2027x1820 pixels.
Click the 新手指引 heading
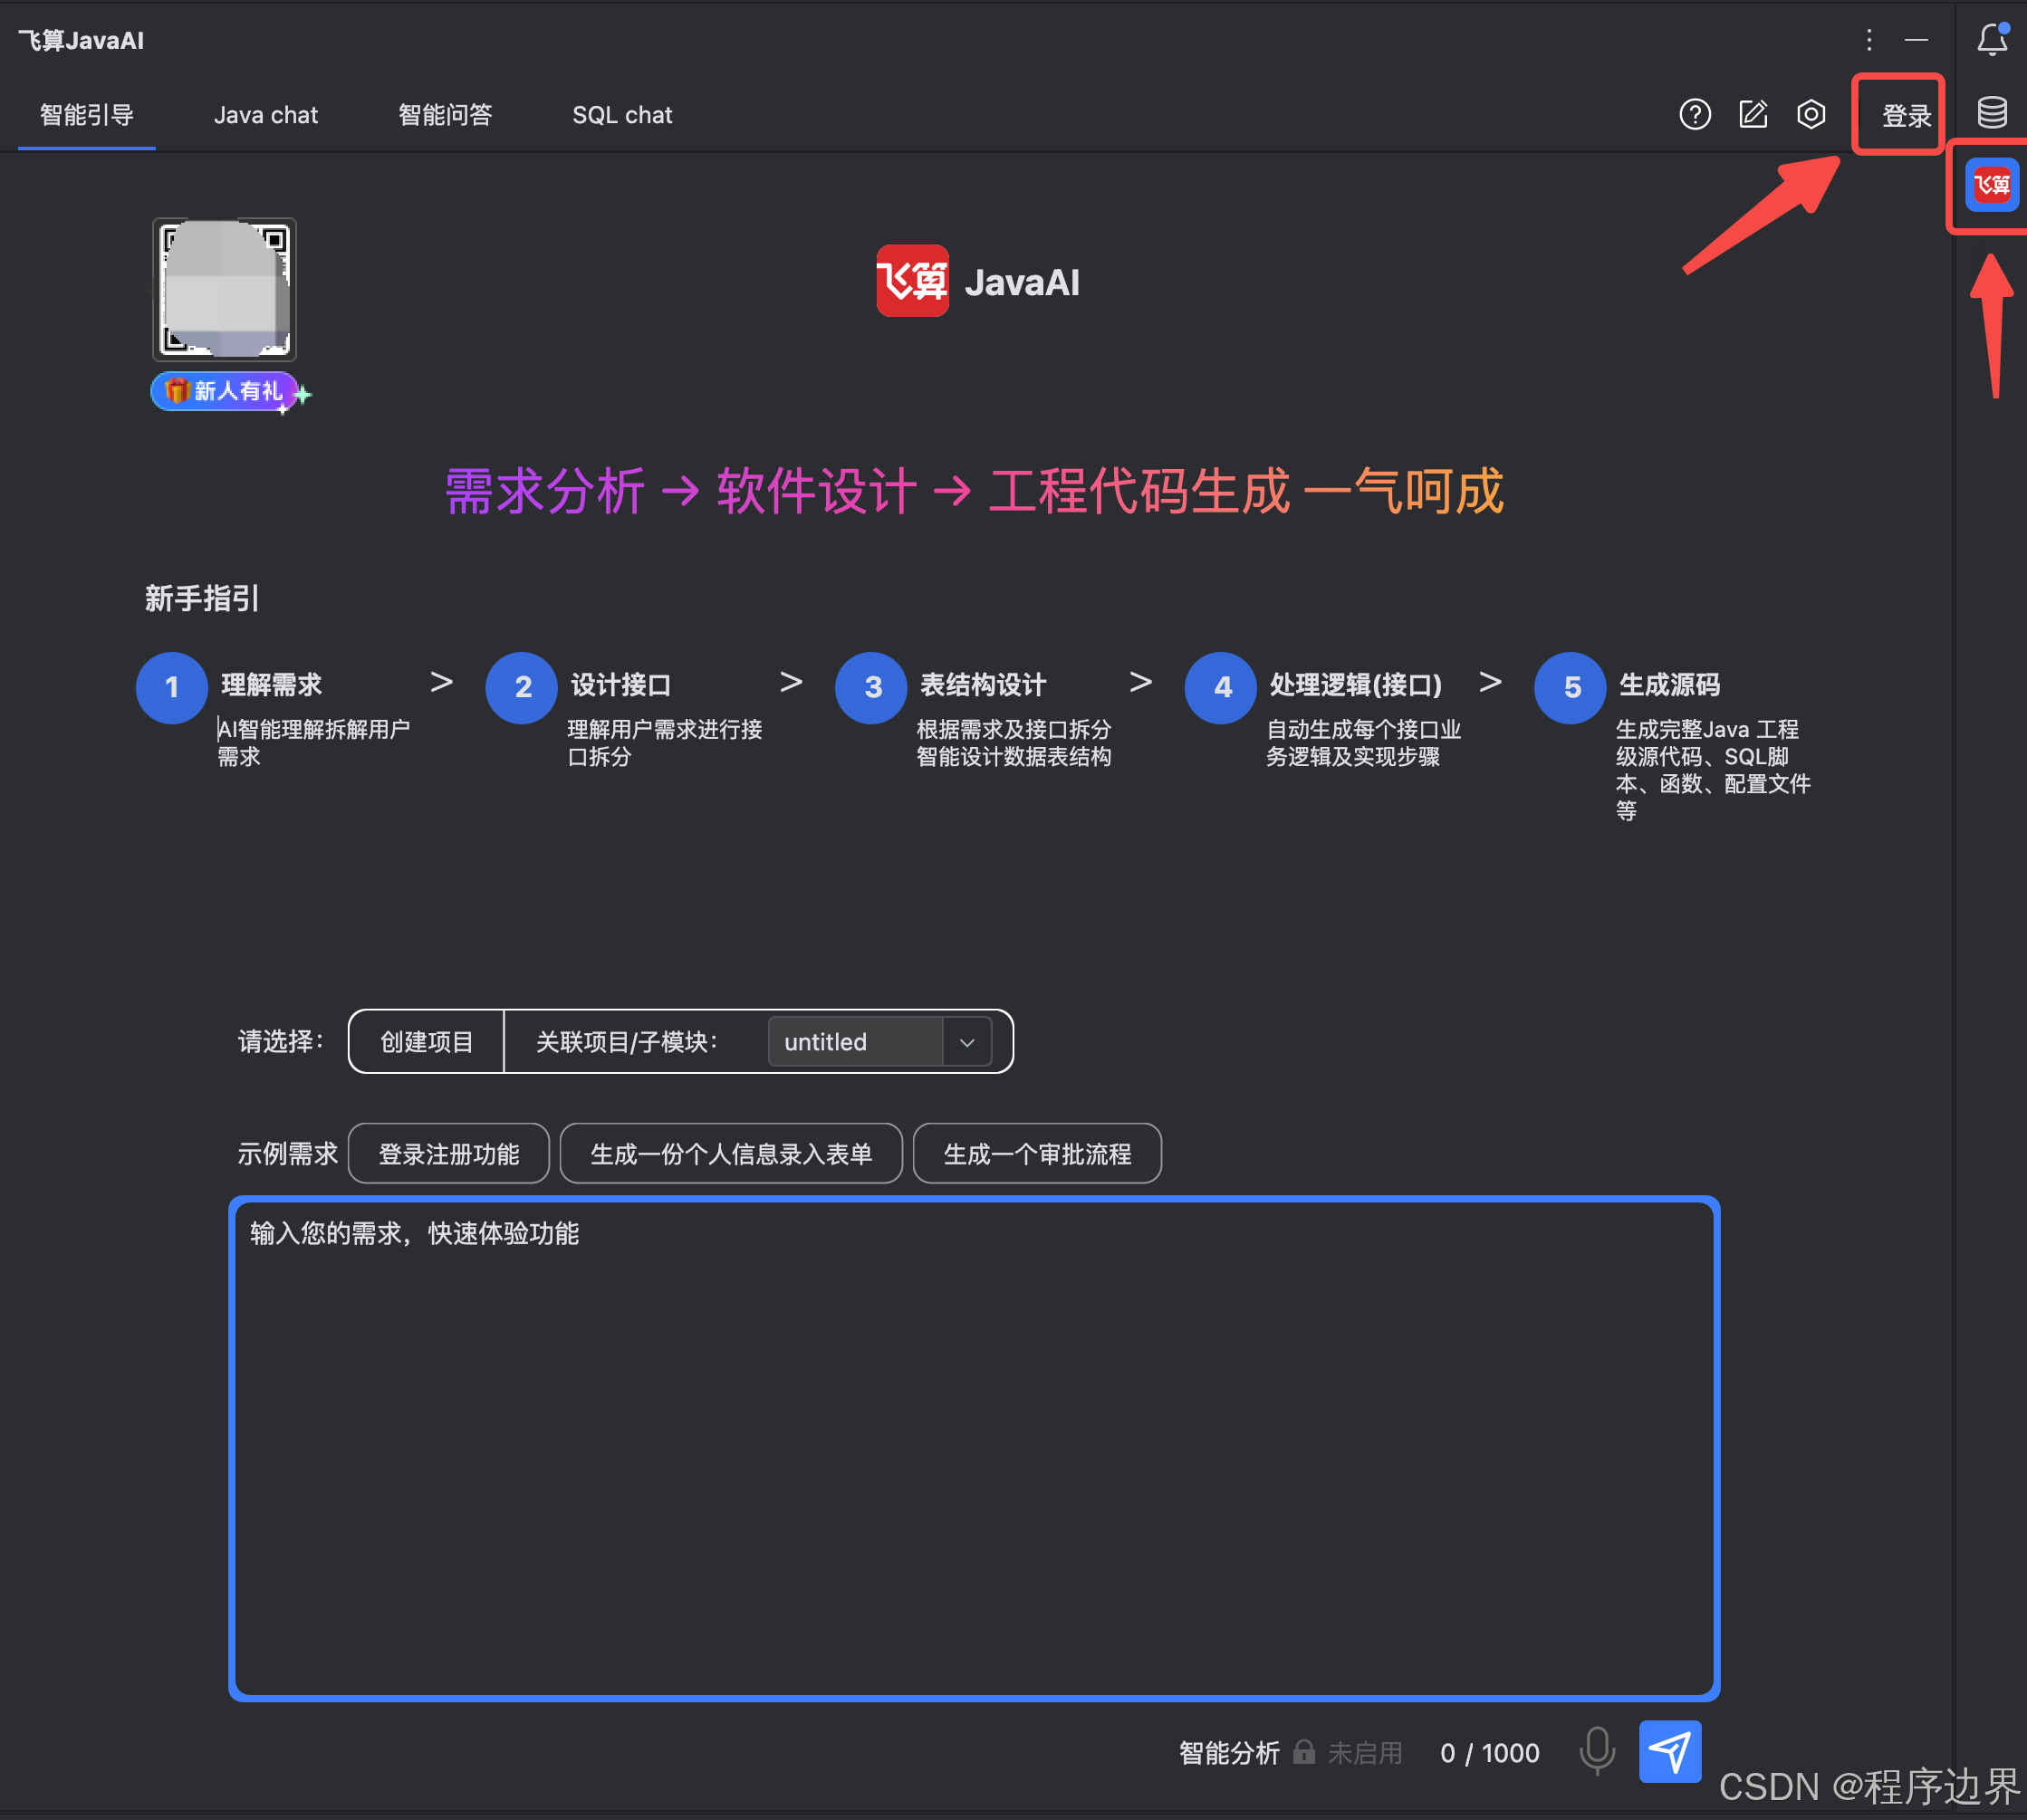(x=202, y=598)
